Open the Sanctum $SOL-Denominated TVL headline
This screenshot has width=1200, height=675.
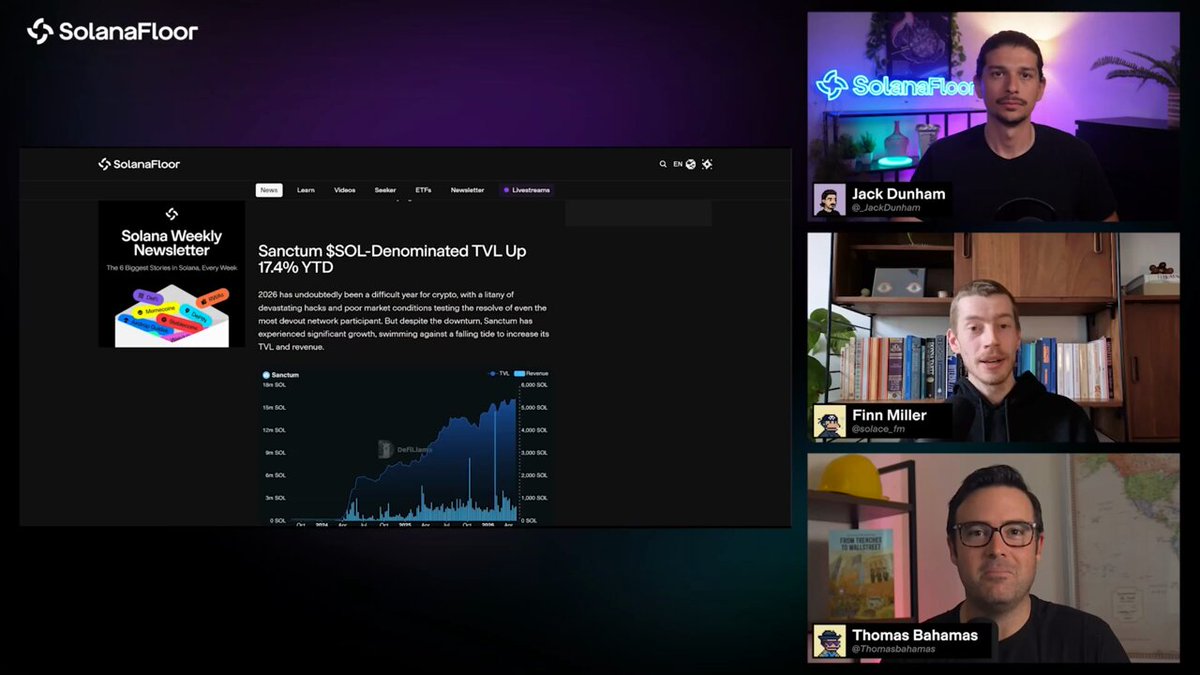tap(392, 259)
